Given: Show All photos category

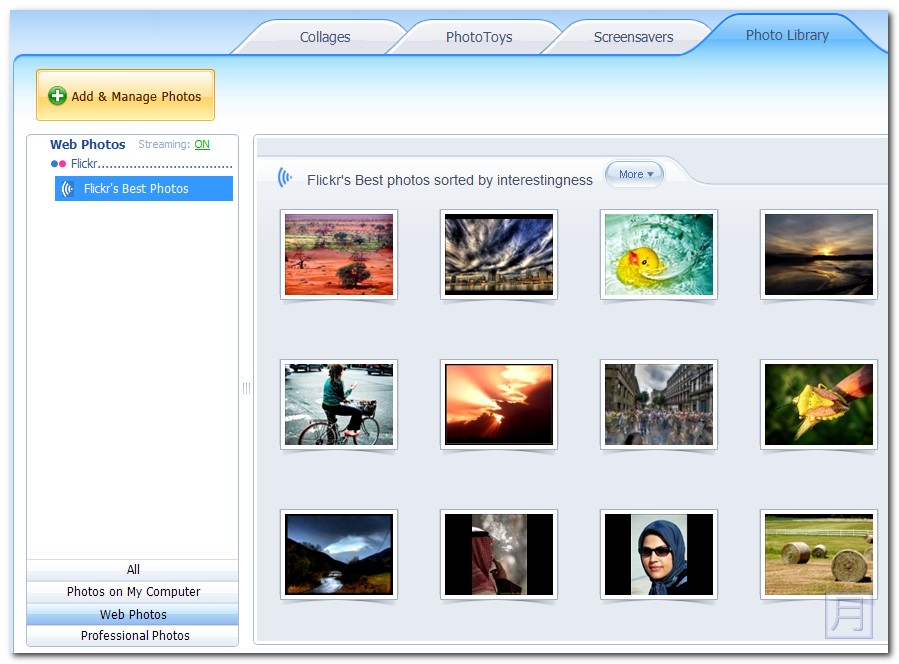Looking at the screenshot, I should [133, 570].
